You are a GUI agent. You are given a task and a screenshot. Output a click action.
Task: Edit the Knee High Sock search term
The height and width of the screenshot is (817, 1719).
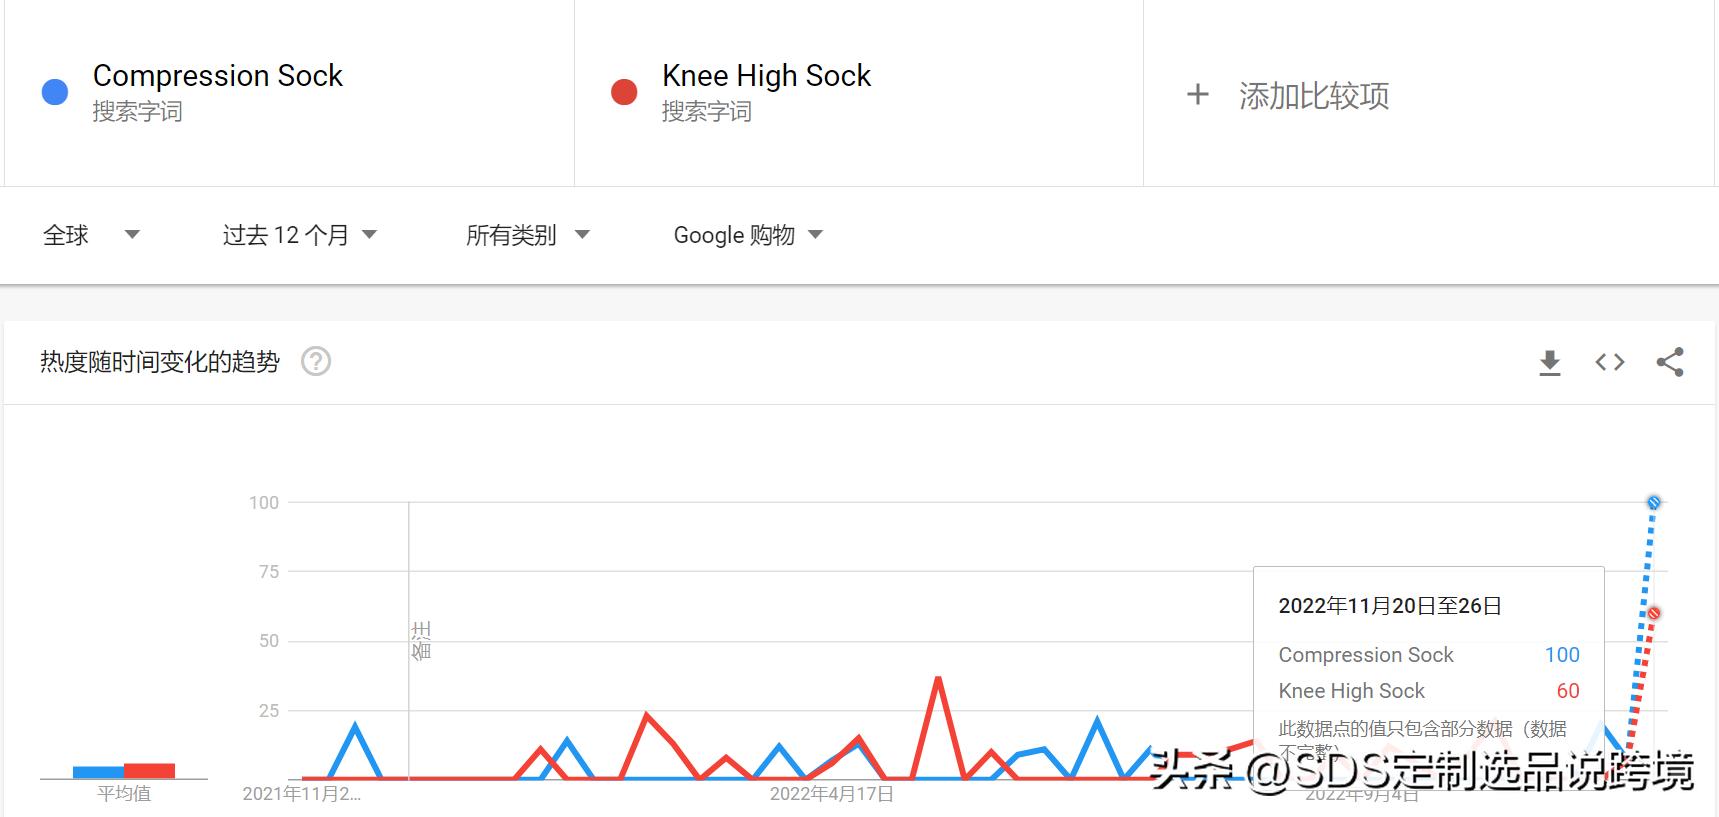click(x=766, y=76)
